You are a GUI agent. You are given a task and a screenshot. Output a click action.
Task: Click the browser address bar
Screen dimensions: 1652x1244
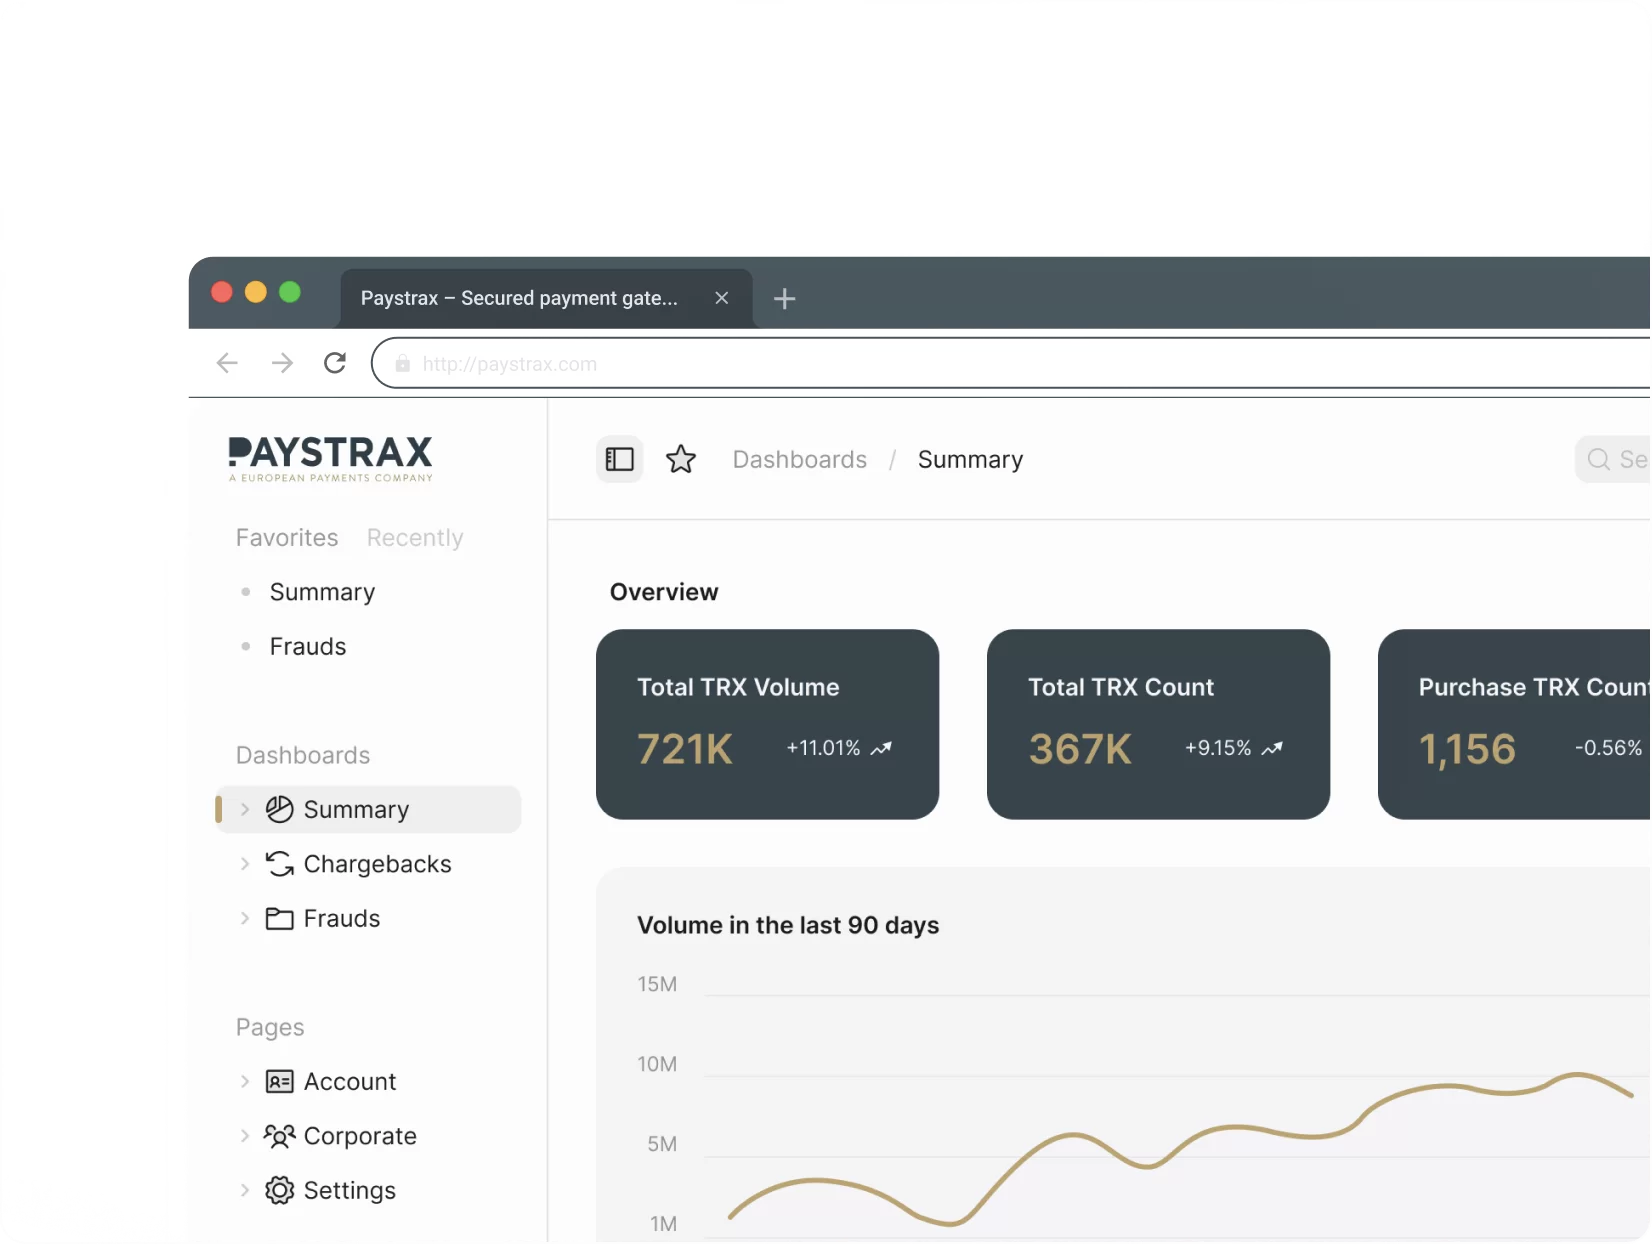(x=1000, y=363)
